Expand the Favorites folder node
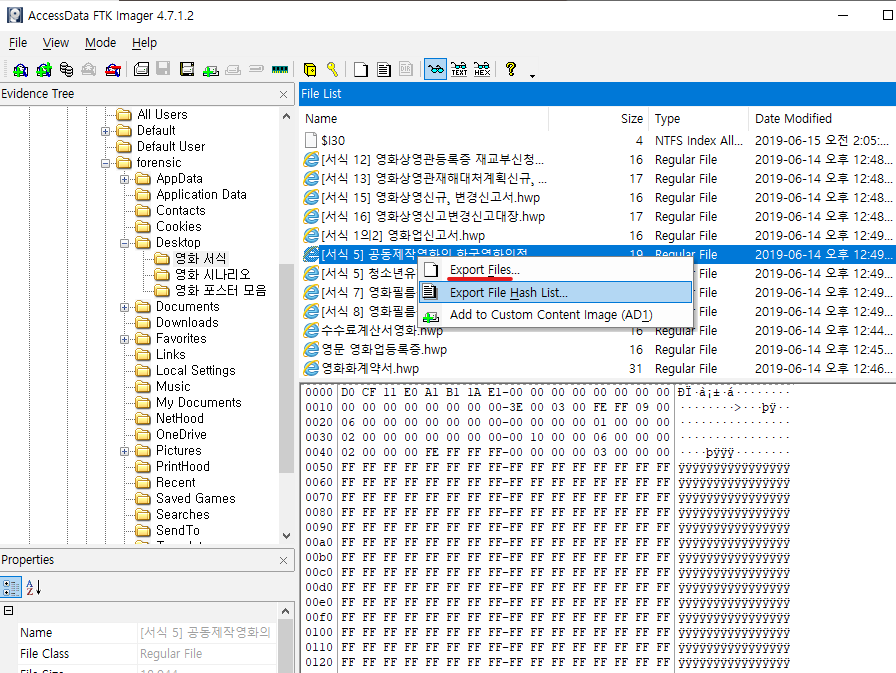Screen dimensions: 896x673 pos(124,339)
